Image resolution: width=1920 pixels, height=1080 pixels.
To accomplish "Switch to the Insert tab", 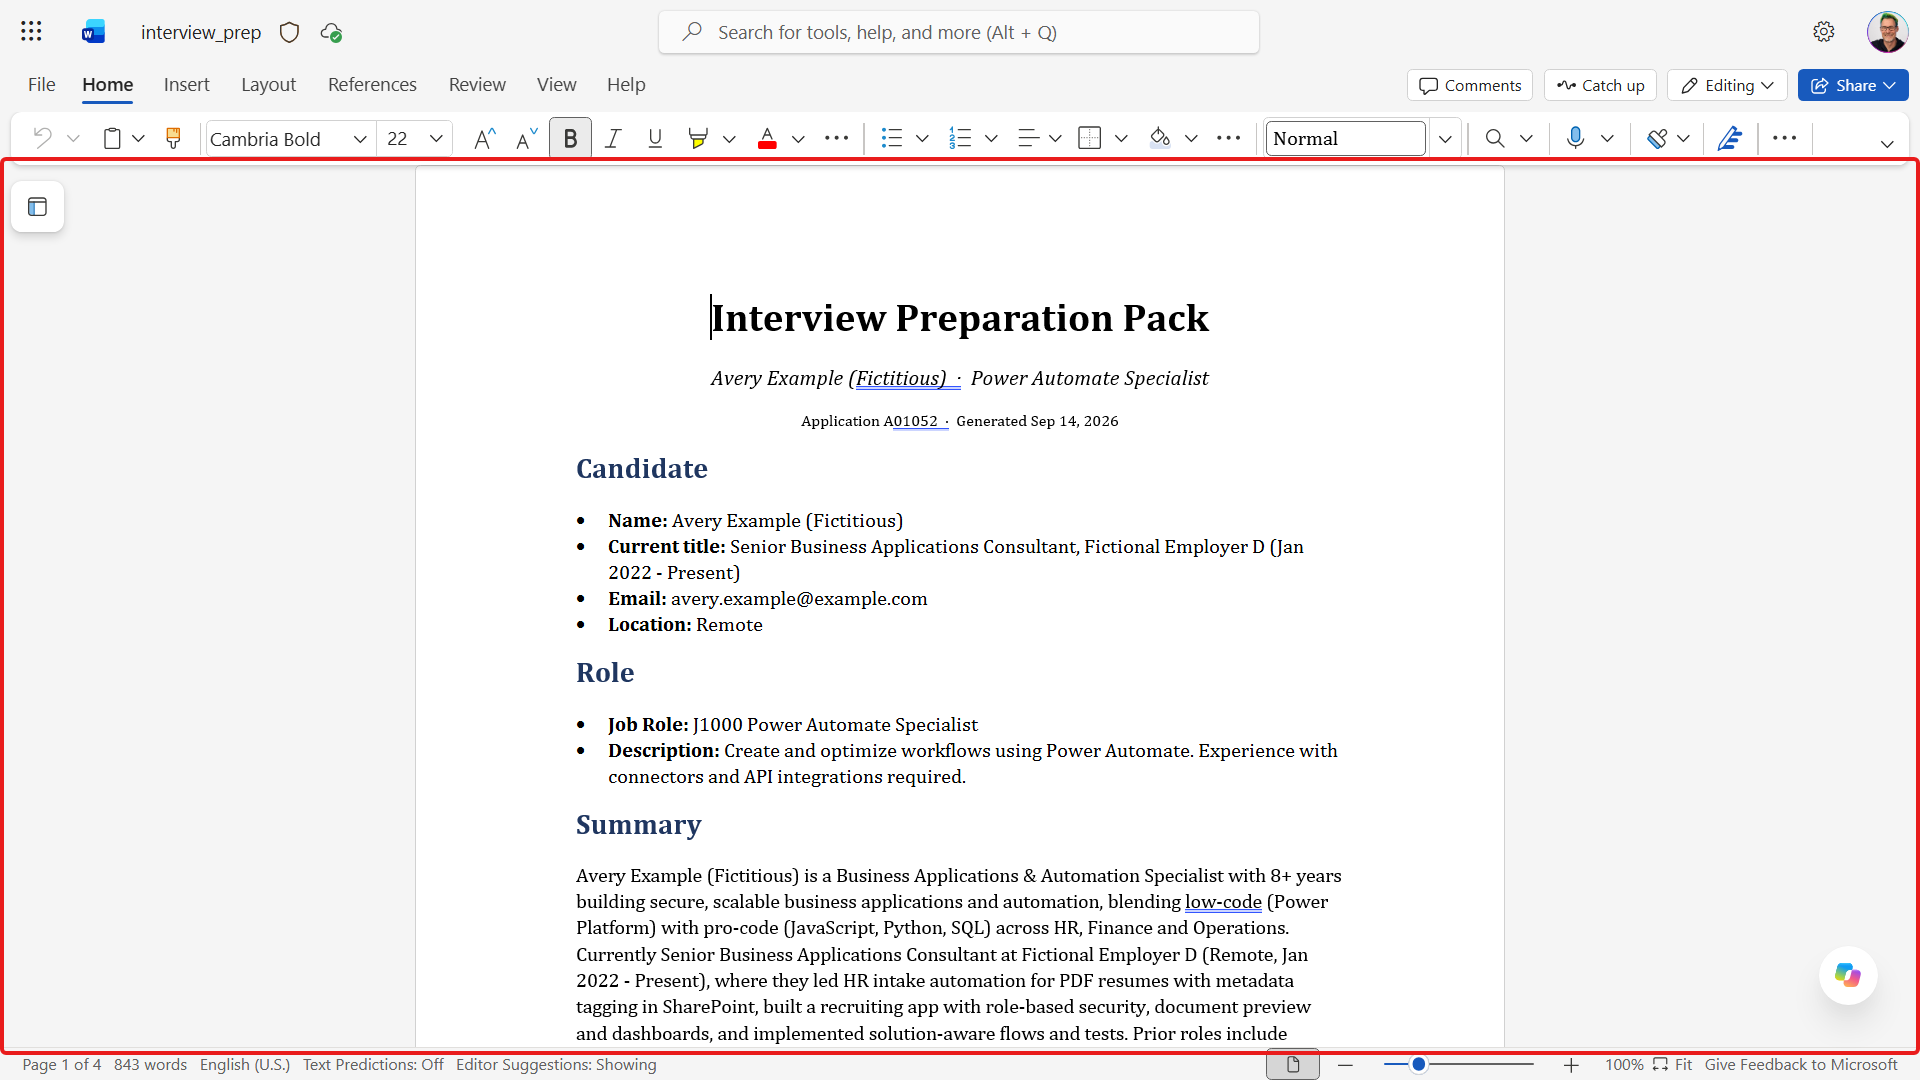I will point(187,85).
